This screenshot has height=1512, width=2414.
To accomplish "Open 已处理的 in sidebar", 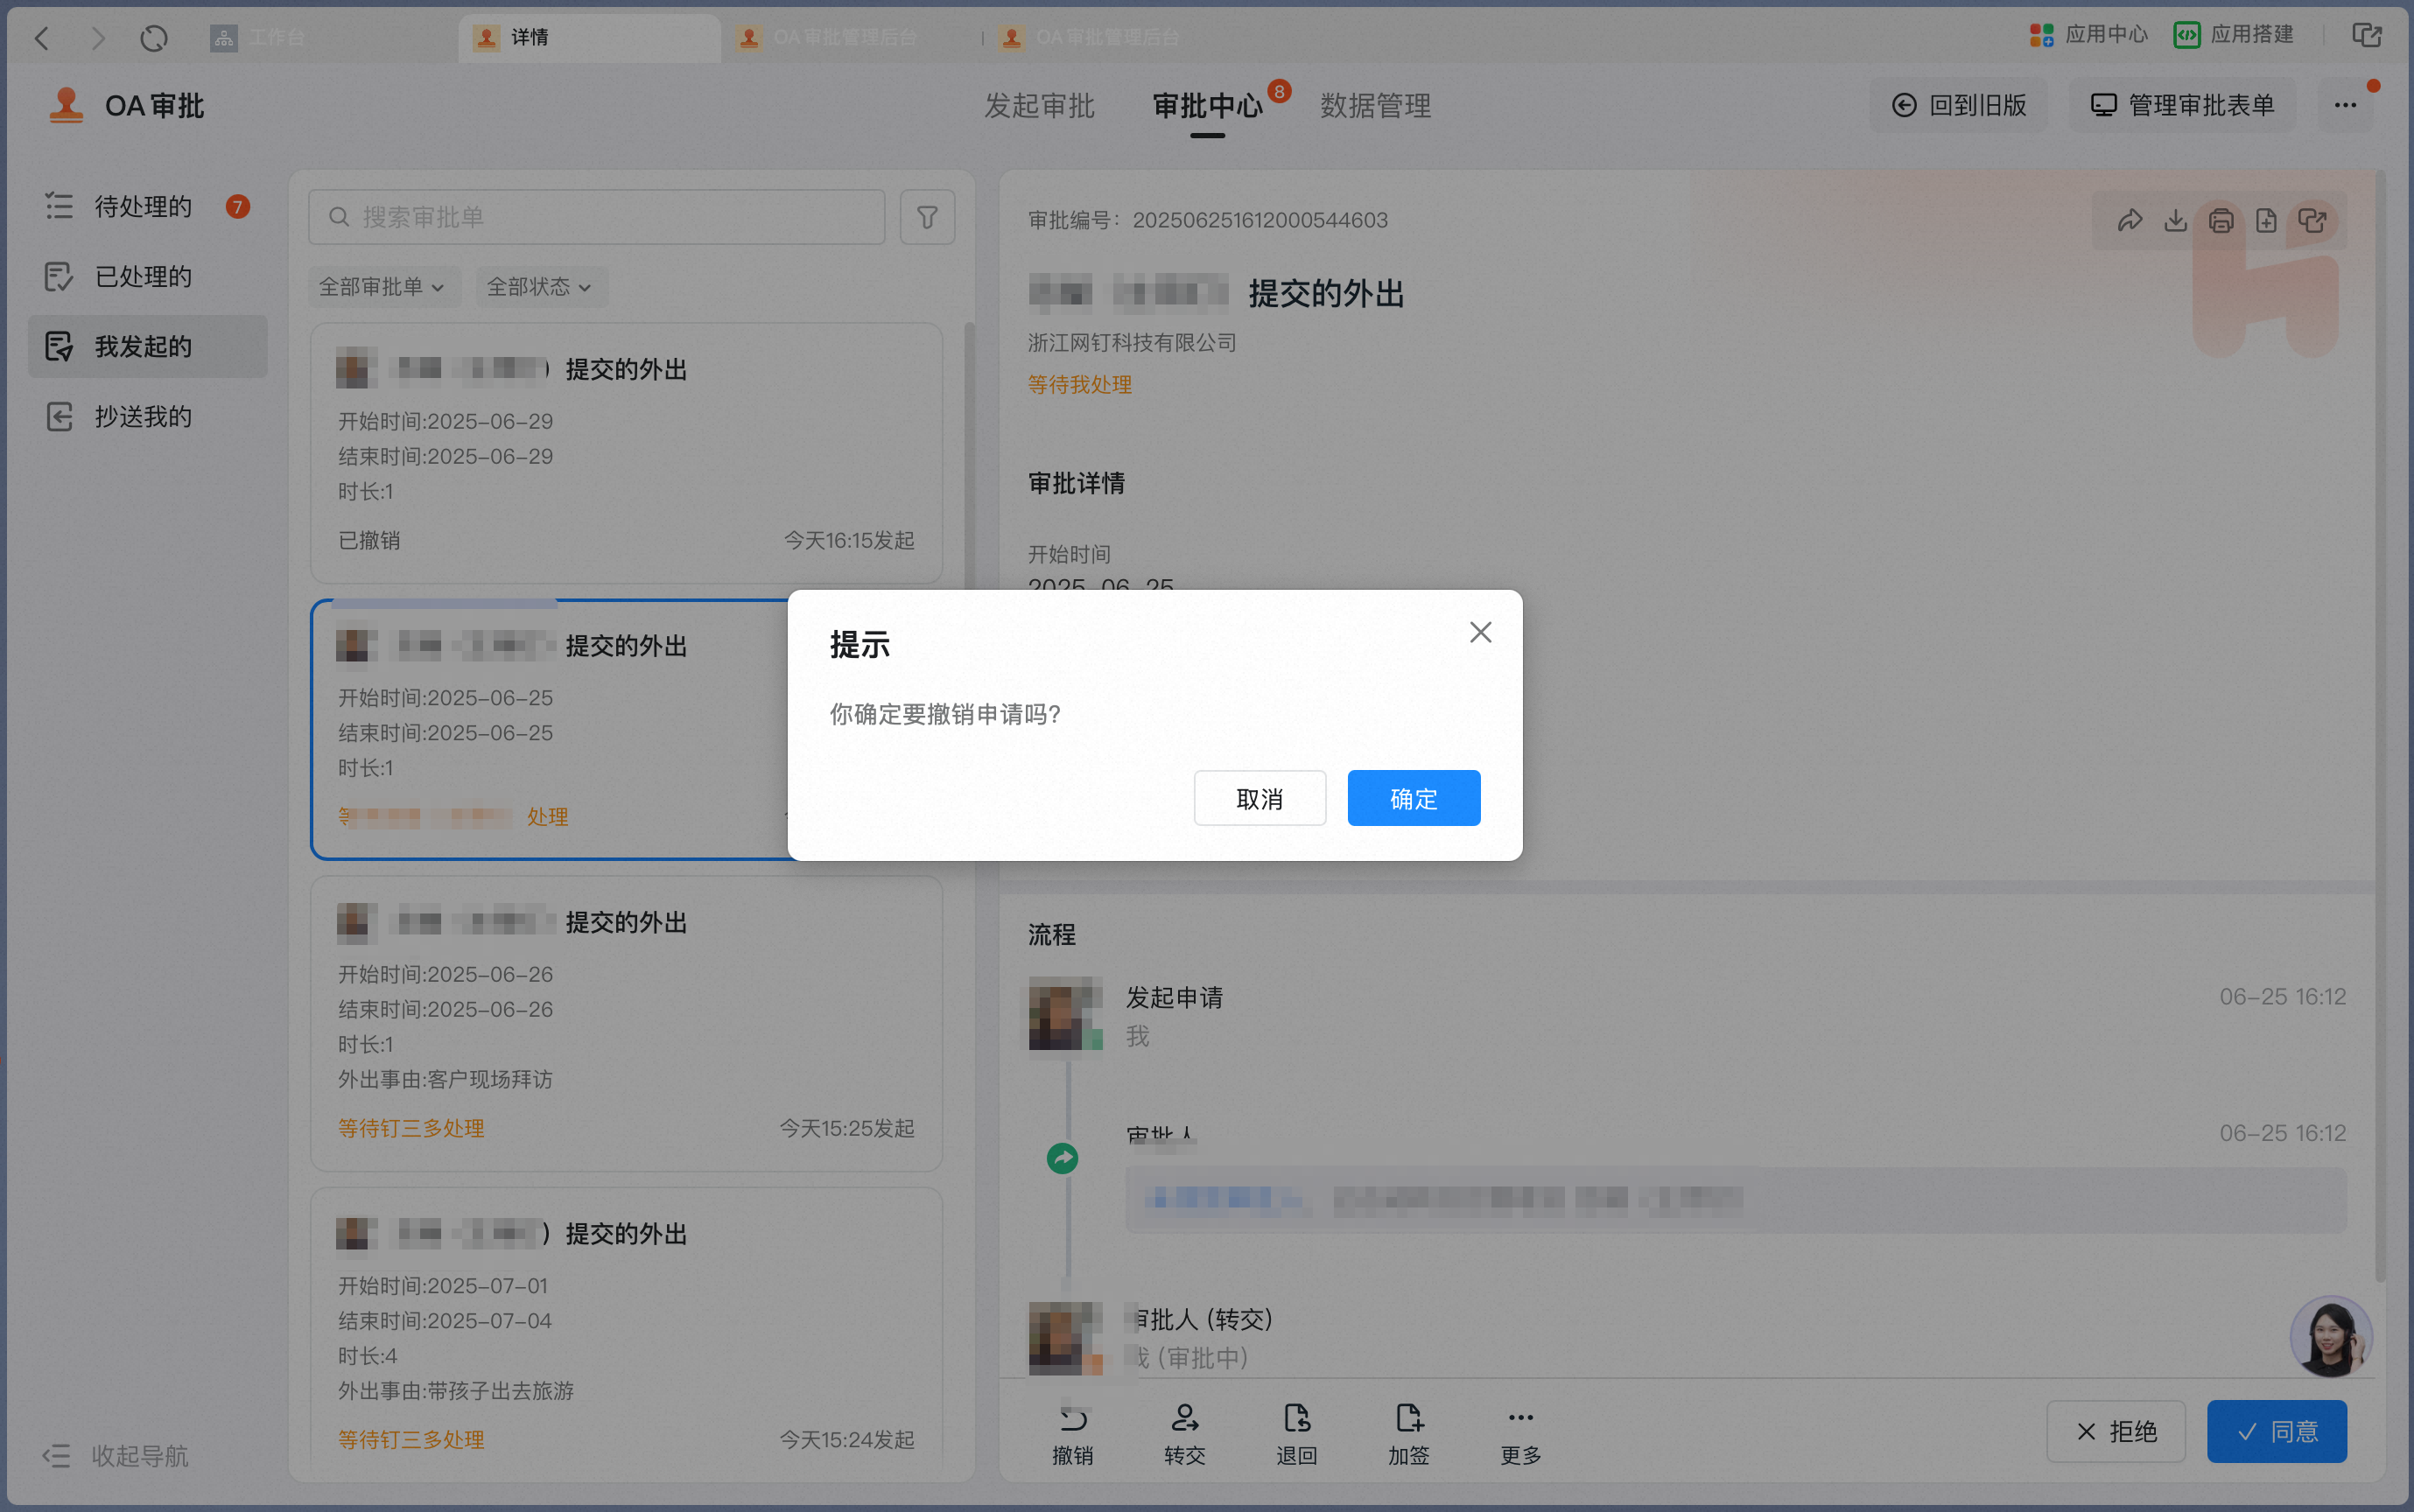I will [148, 276].
